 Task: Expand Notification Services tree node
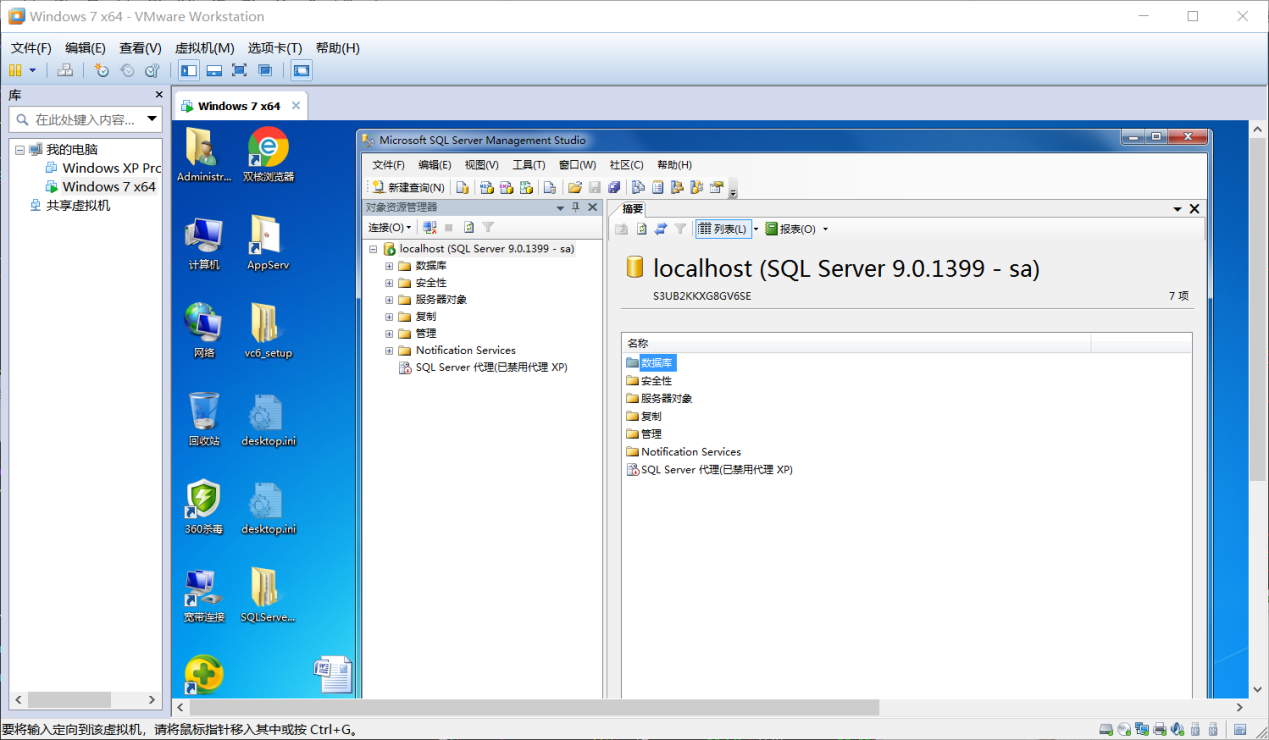tap(390, 351)
